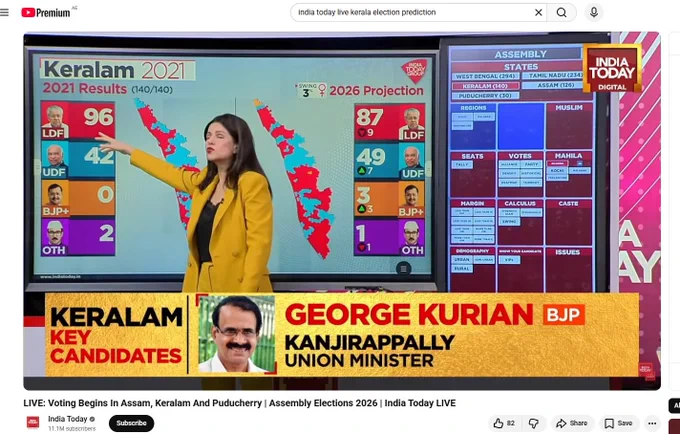This screenshot has height=434, width=680.
Task: Open the YouTube hamburger guide menu
Action: [4, 12]
